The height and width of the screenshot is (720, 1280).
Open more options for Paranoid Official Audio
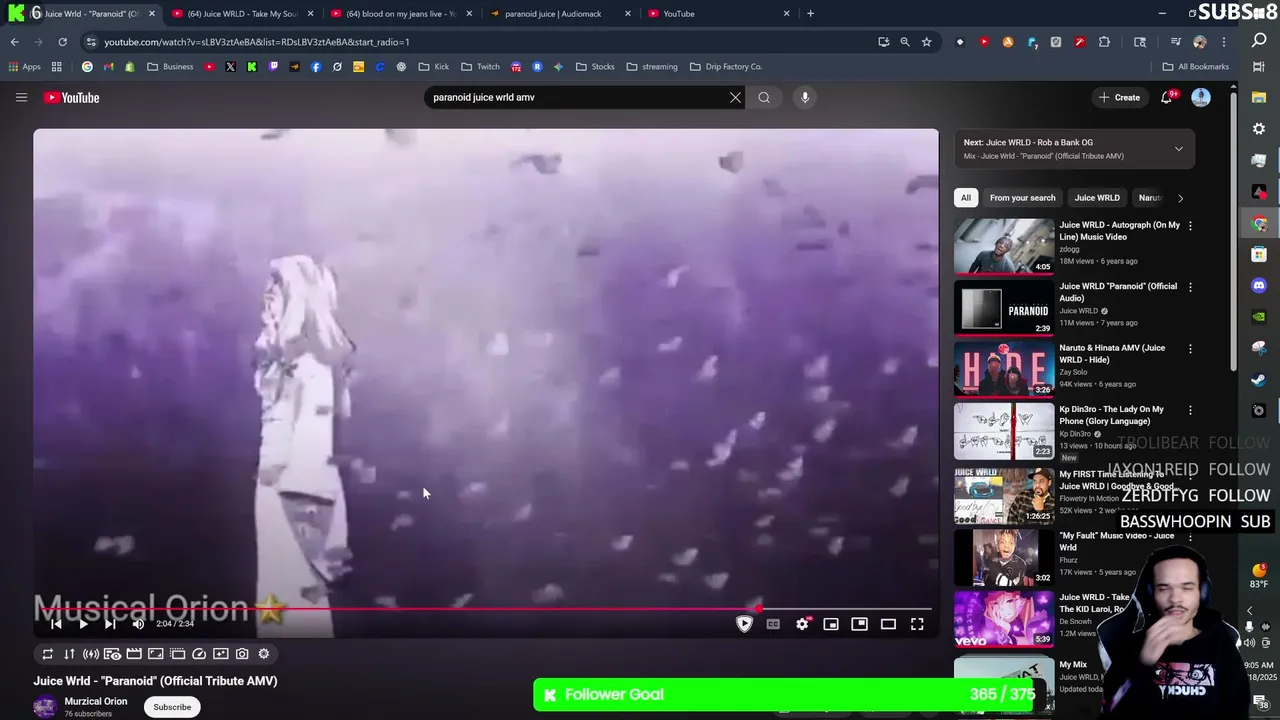(1190, 287)
